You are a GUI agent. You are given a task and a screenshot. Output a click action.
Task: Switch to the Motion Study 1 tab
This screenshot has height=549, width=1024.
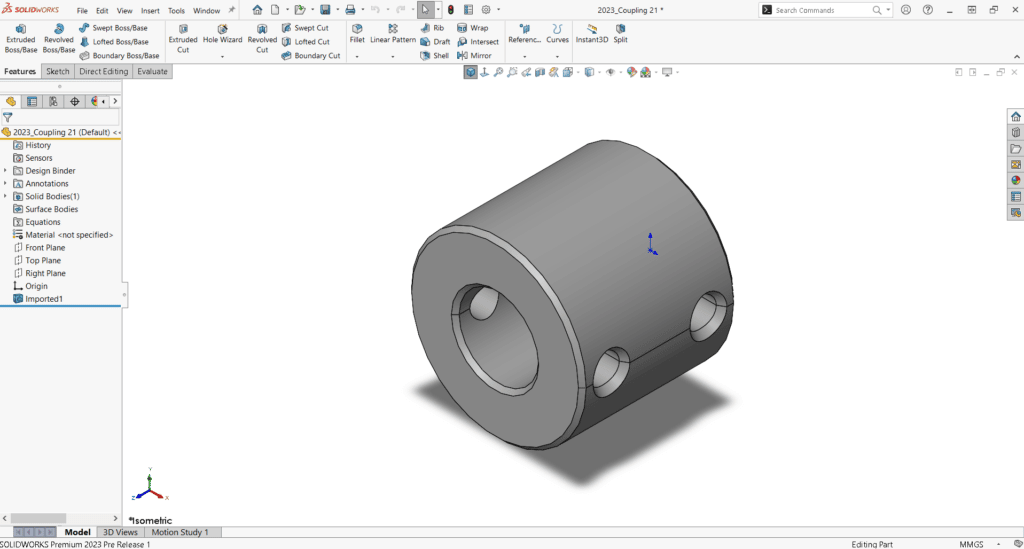pos(178,533)
